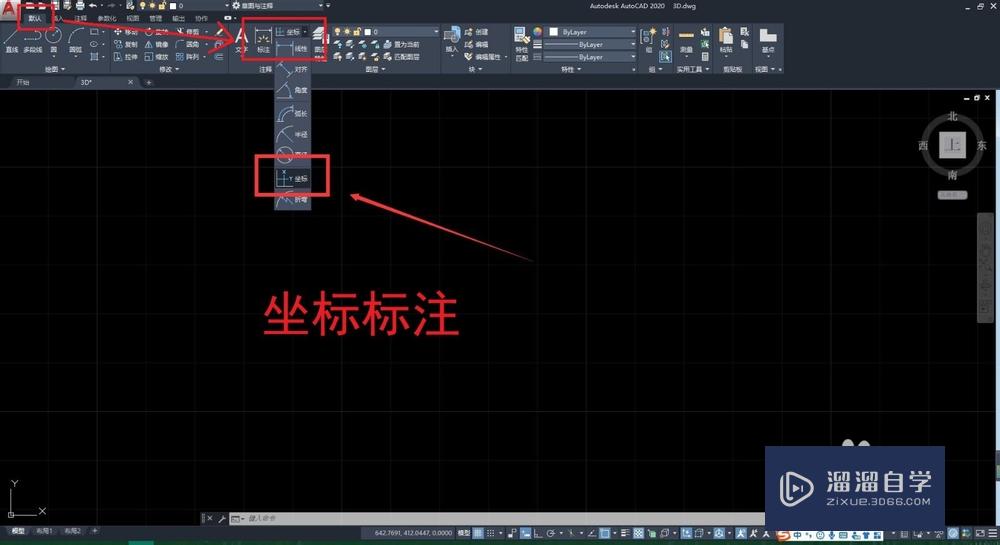The height and width of the screenshot is (545, 1000).
Task: Open the dimension type dropdown arrow
Action: [x=305, y=32]
